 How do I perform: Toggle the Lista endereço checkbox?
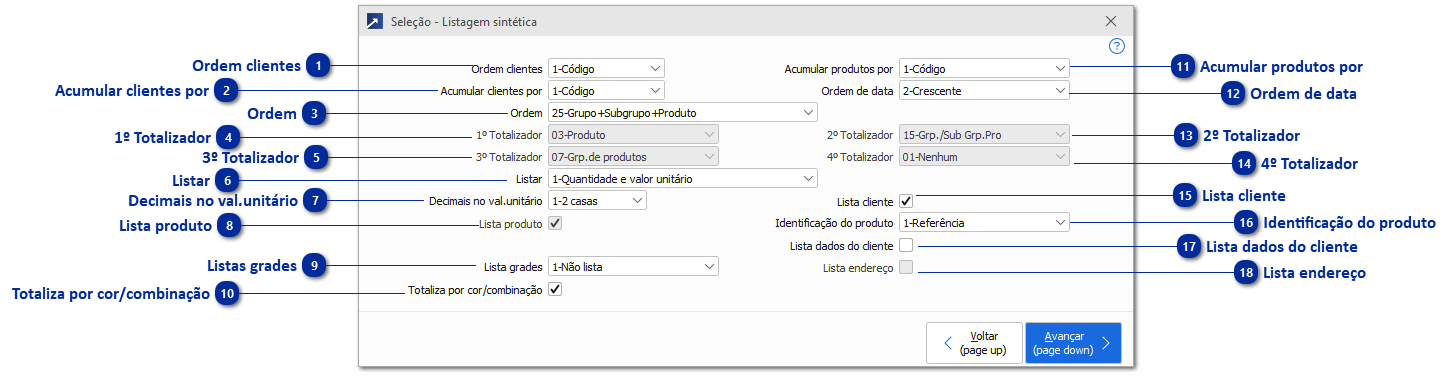906,267
